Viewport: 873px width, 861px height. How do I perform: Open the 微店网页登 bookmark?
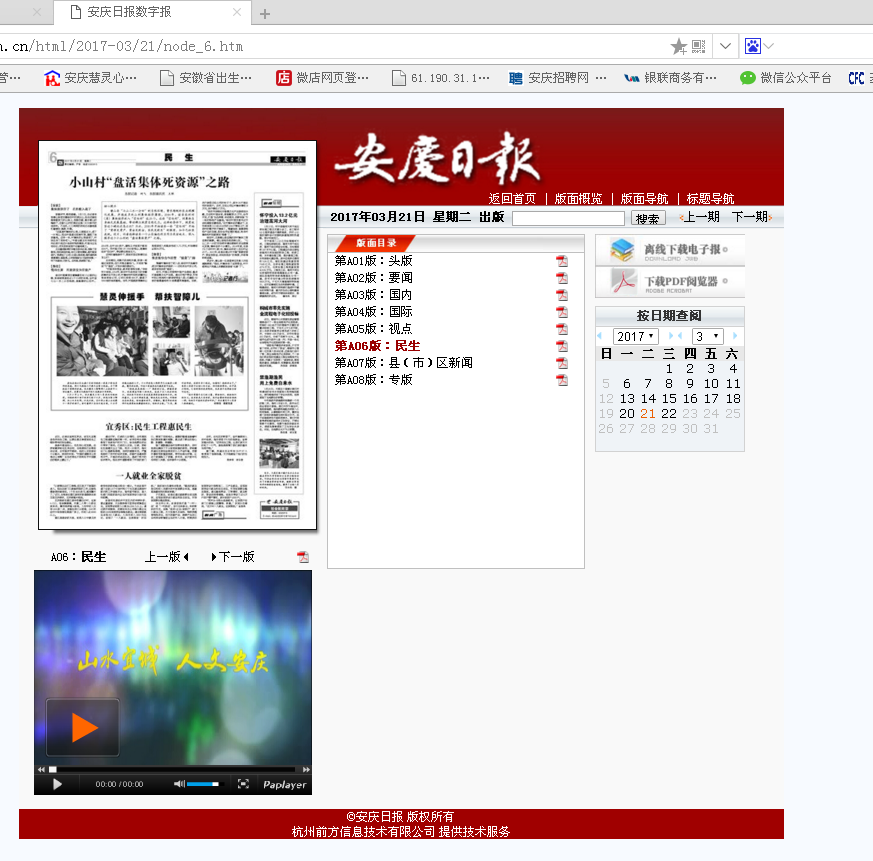click(322, 78)
